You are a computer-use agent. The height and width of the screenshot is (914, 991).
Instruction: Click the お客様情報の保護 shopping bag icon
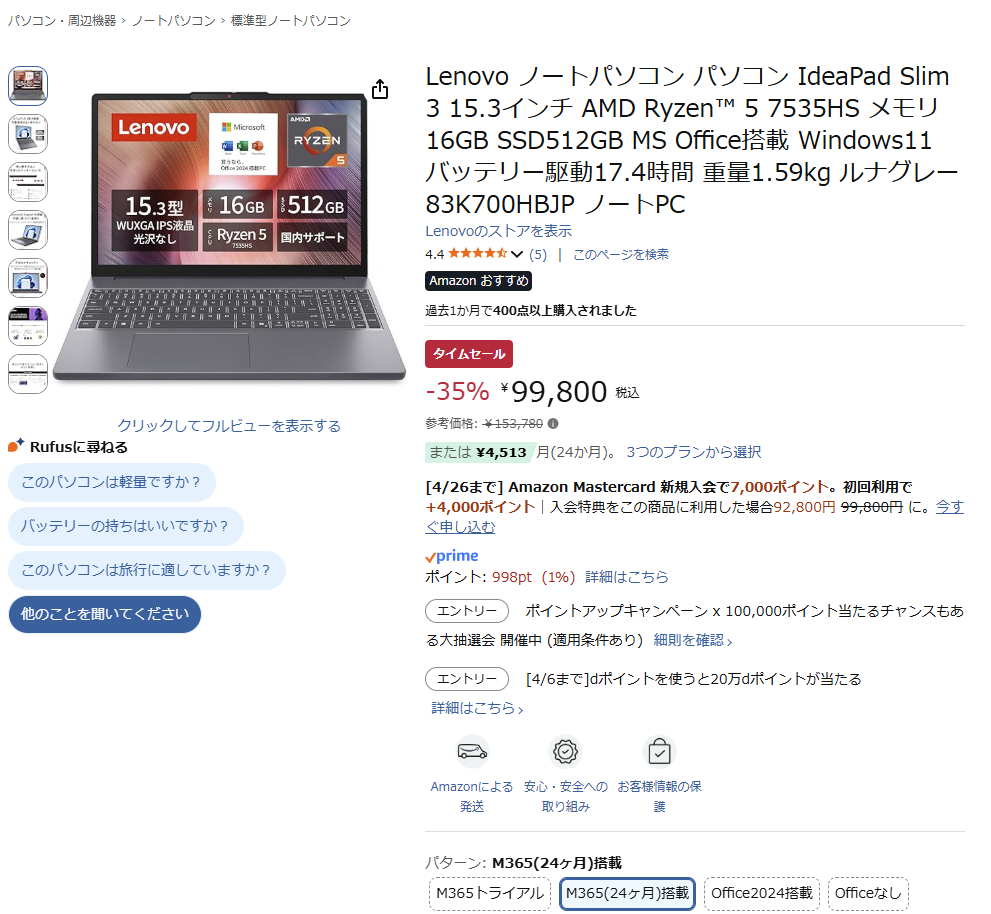659,752
